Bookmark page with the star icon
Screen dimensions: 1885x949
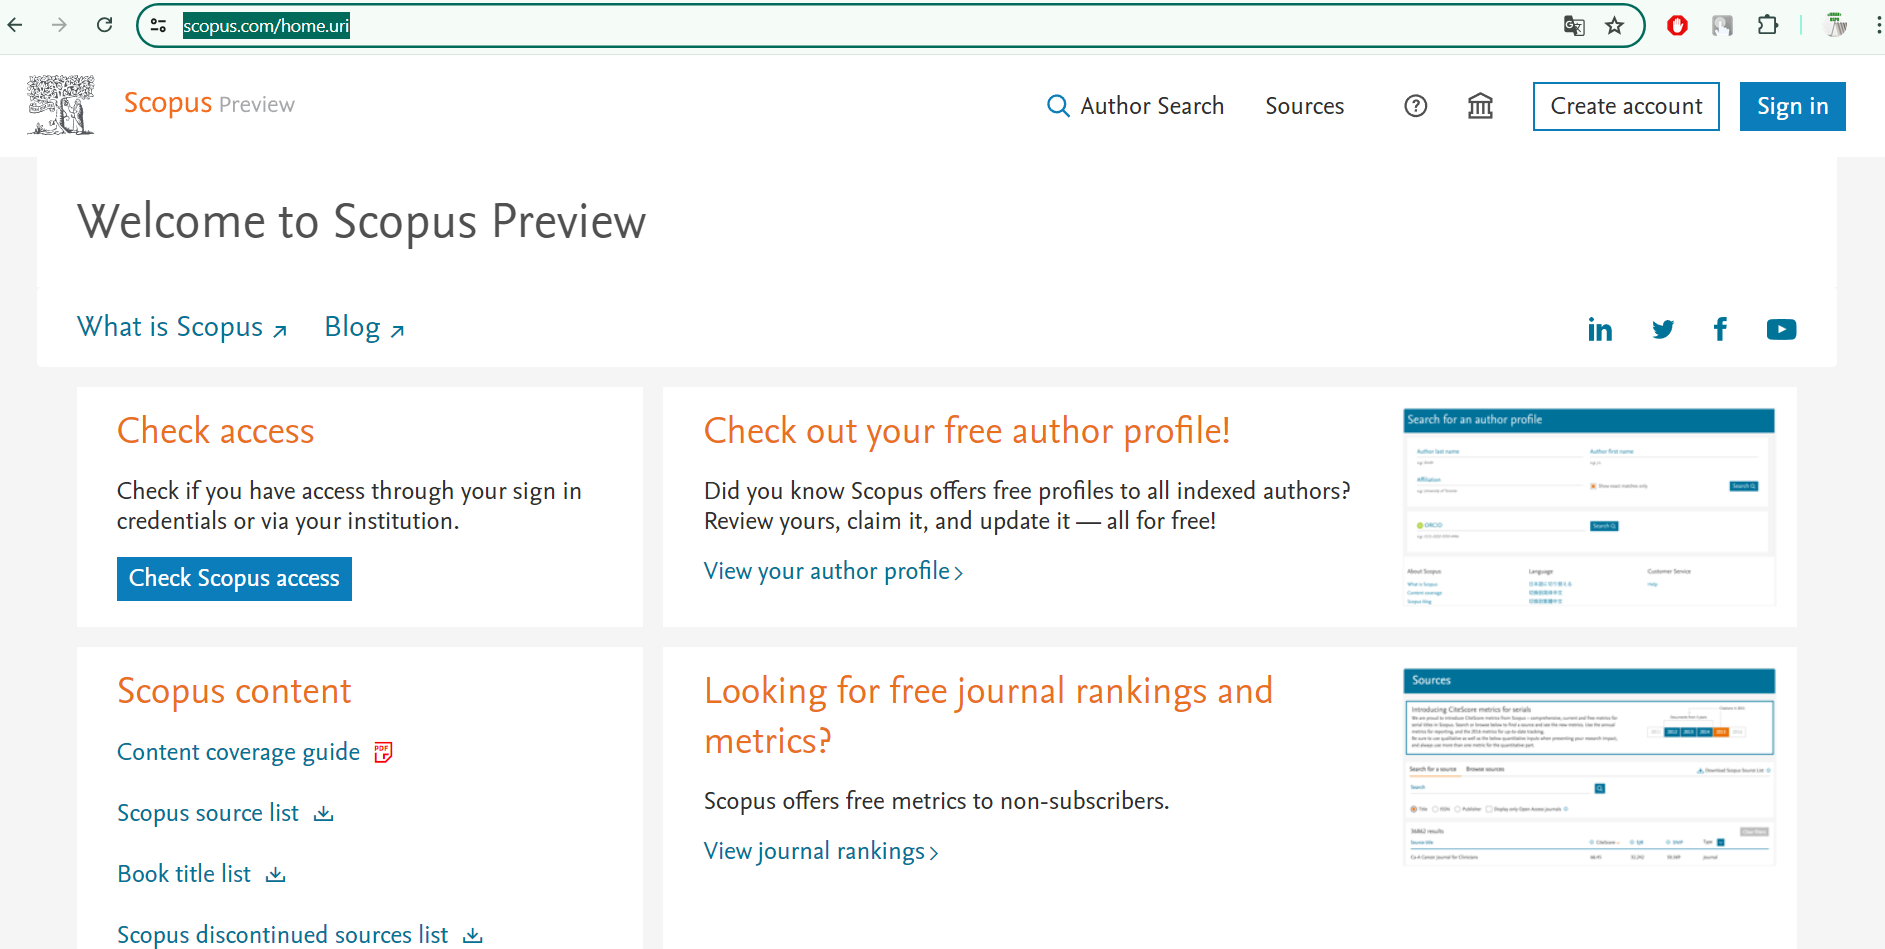point(1614,26)
